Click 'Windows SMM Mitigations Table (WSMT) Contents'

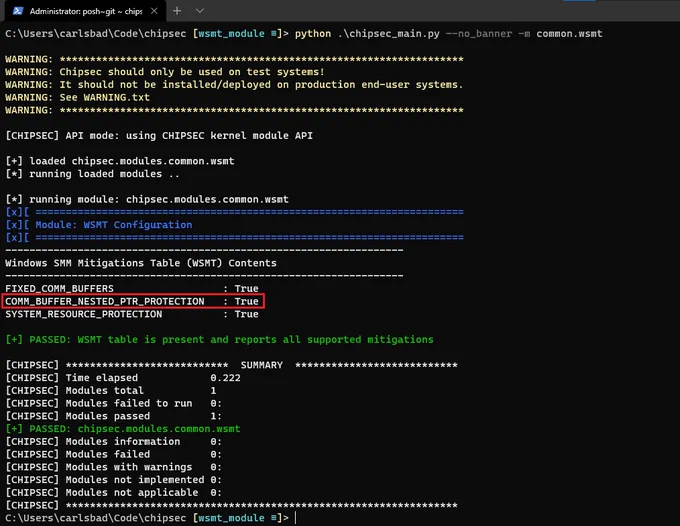[141, 263]
